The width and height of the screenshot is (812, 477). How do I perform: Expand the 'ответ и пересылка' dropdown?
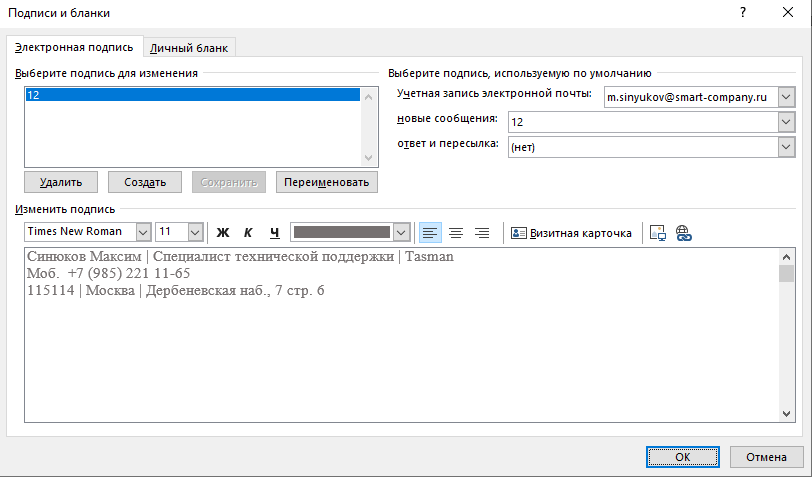point(785,147)
